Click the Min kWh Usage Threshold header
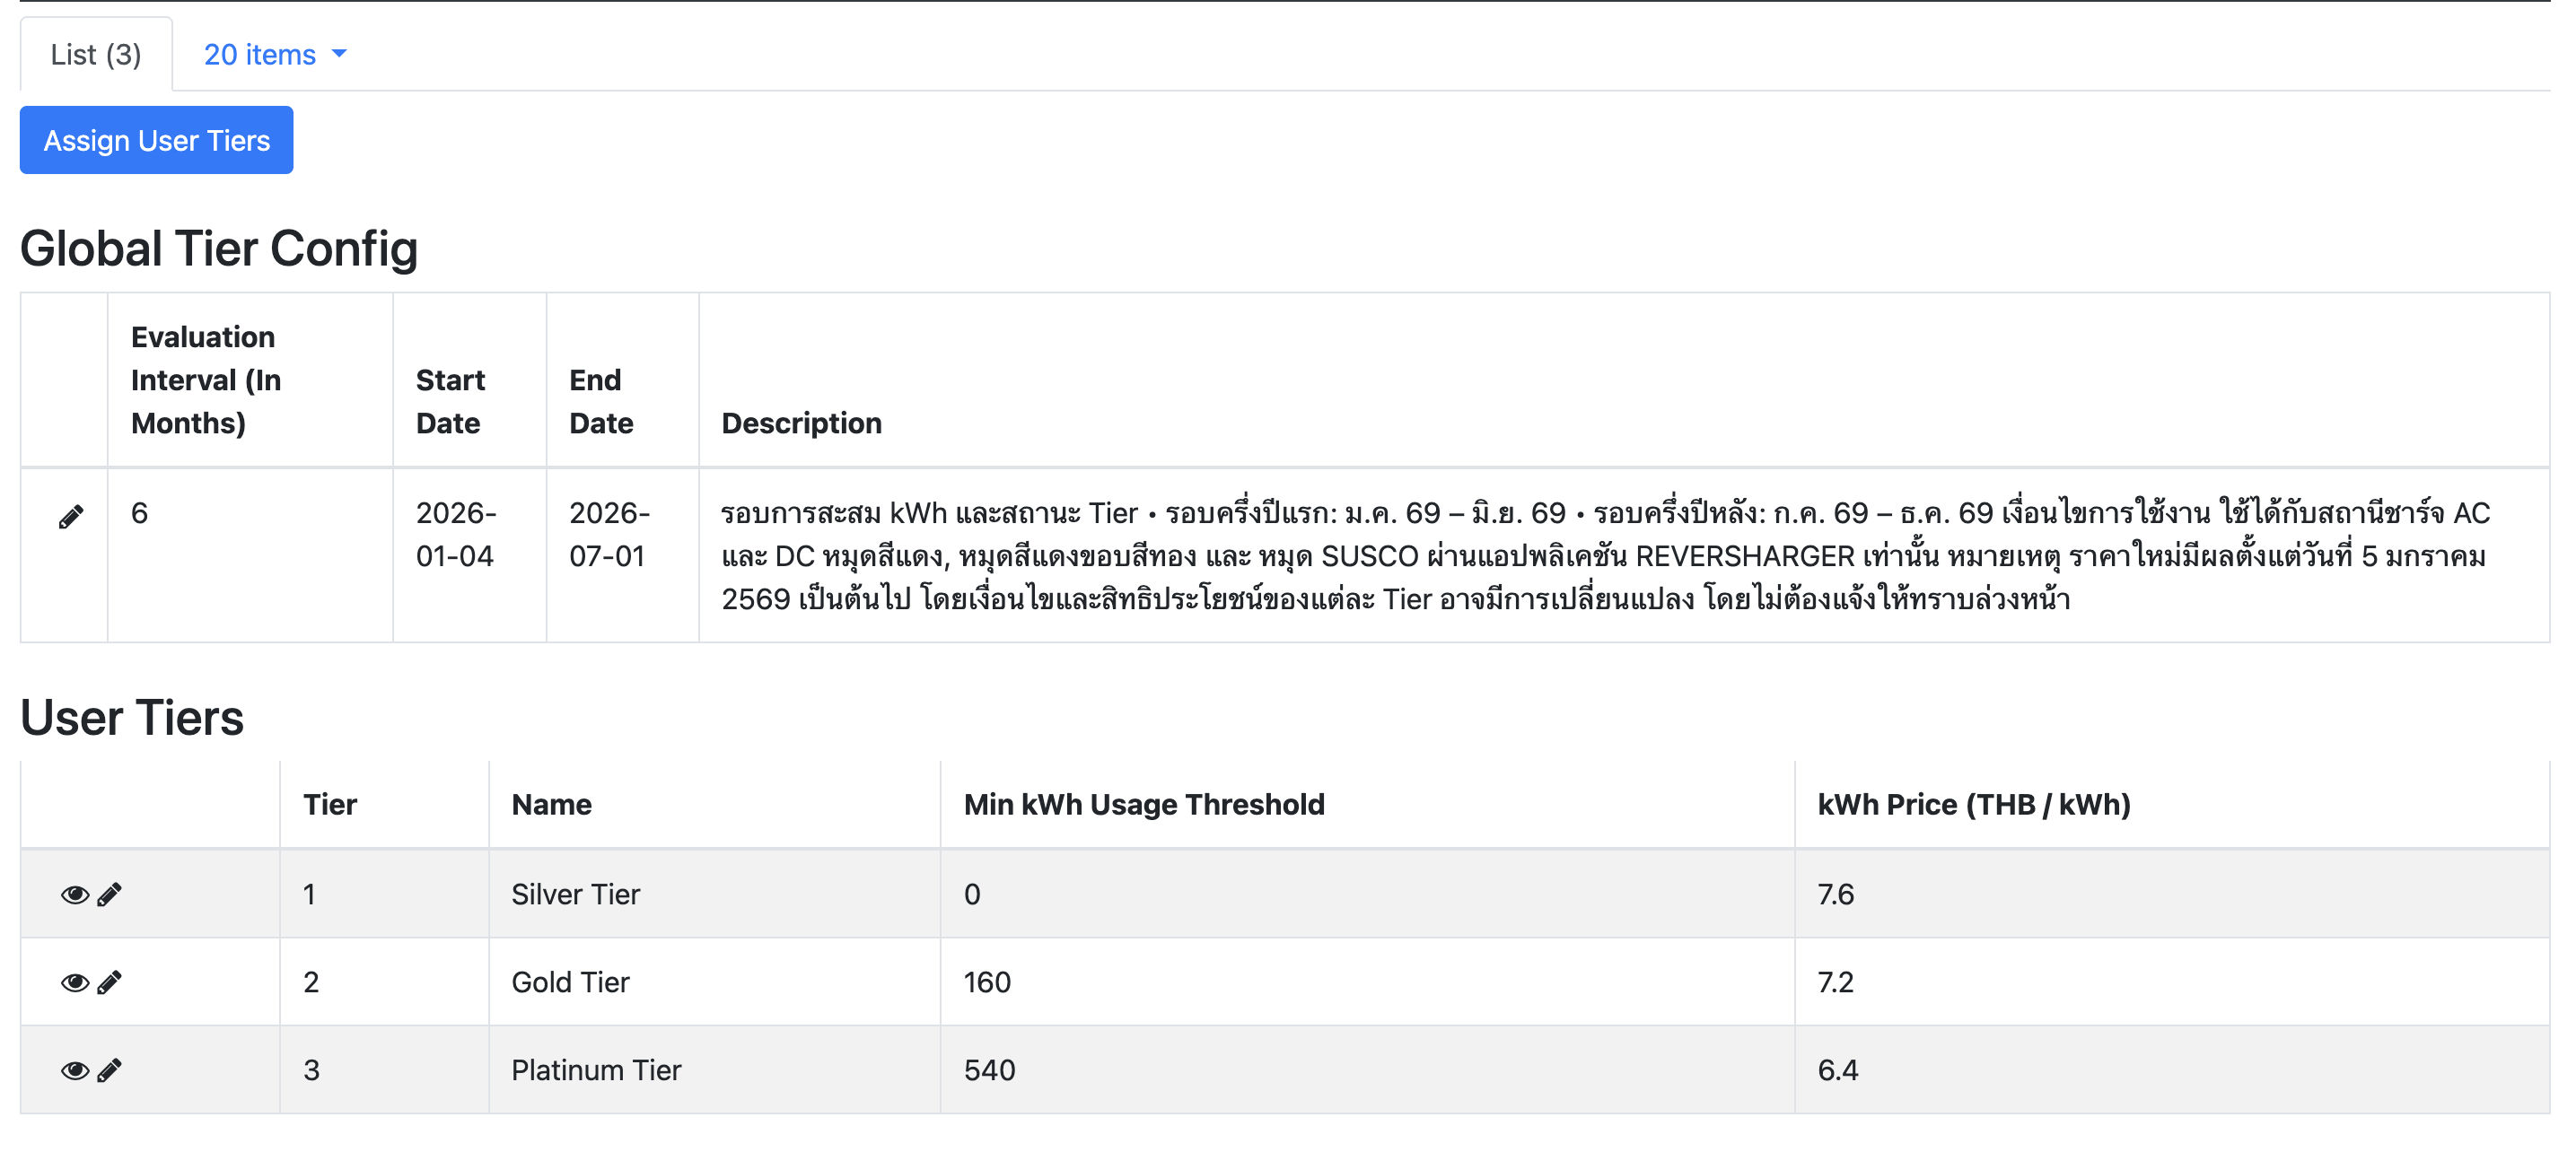The image size is (2576, 1152). 1143,804
